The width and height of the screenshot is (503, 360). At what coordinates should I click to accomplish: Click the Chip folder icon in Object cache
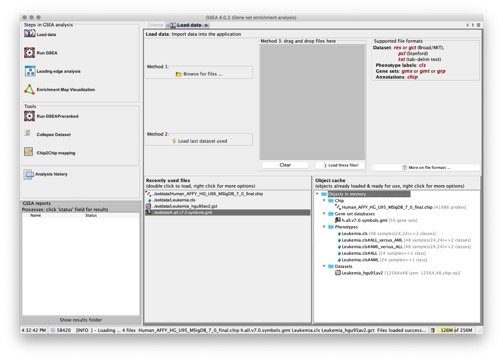point(331,201)
